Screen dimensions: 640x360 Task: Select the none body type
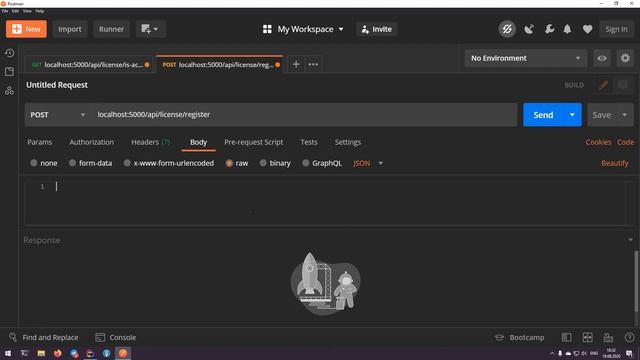[33, 163]
